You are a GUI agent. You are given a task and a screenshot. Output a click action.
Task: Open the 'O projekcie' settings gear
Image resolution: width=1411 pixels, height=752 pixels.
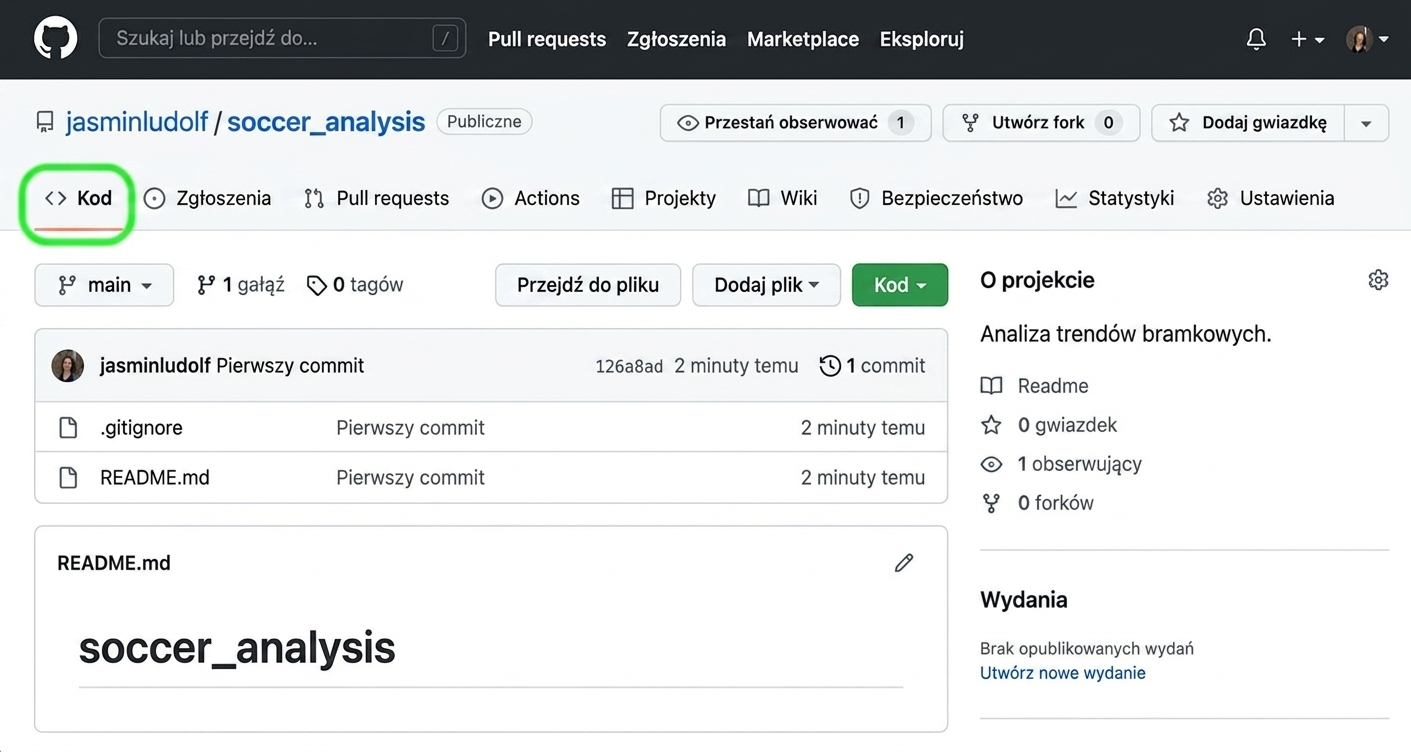(x=1378, y=280)
